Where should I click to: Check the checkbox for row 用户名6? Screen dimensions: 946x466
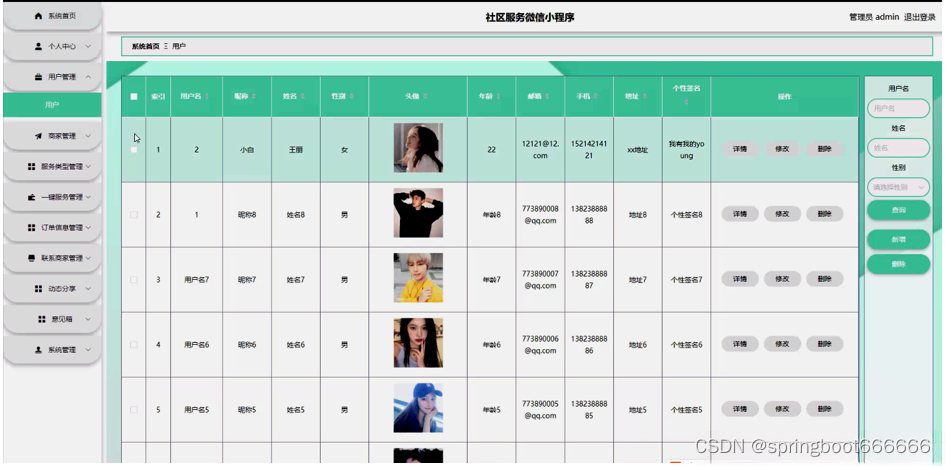pyautogui.click(x=134, y=345)
